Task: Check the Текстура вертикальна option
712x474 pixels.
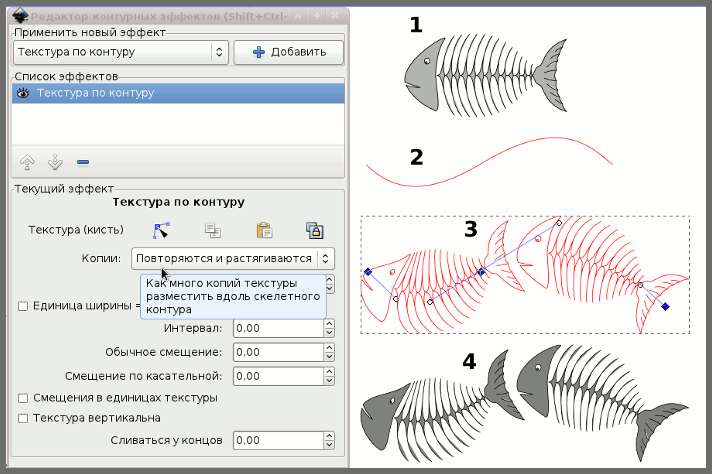Action: 23,417
